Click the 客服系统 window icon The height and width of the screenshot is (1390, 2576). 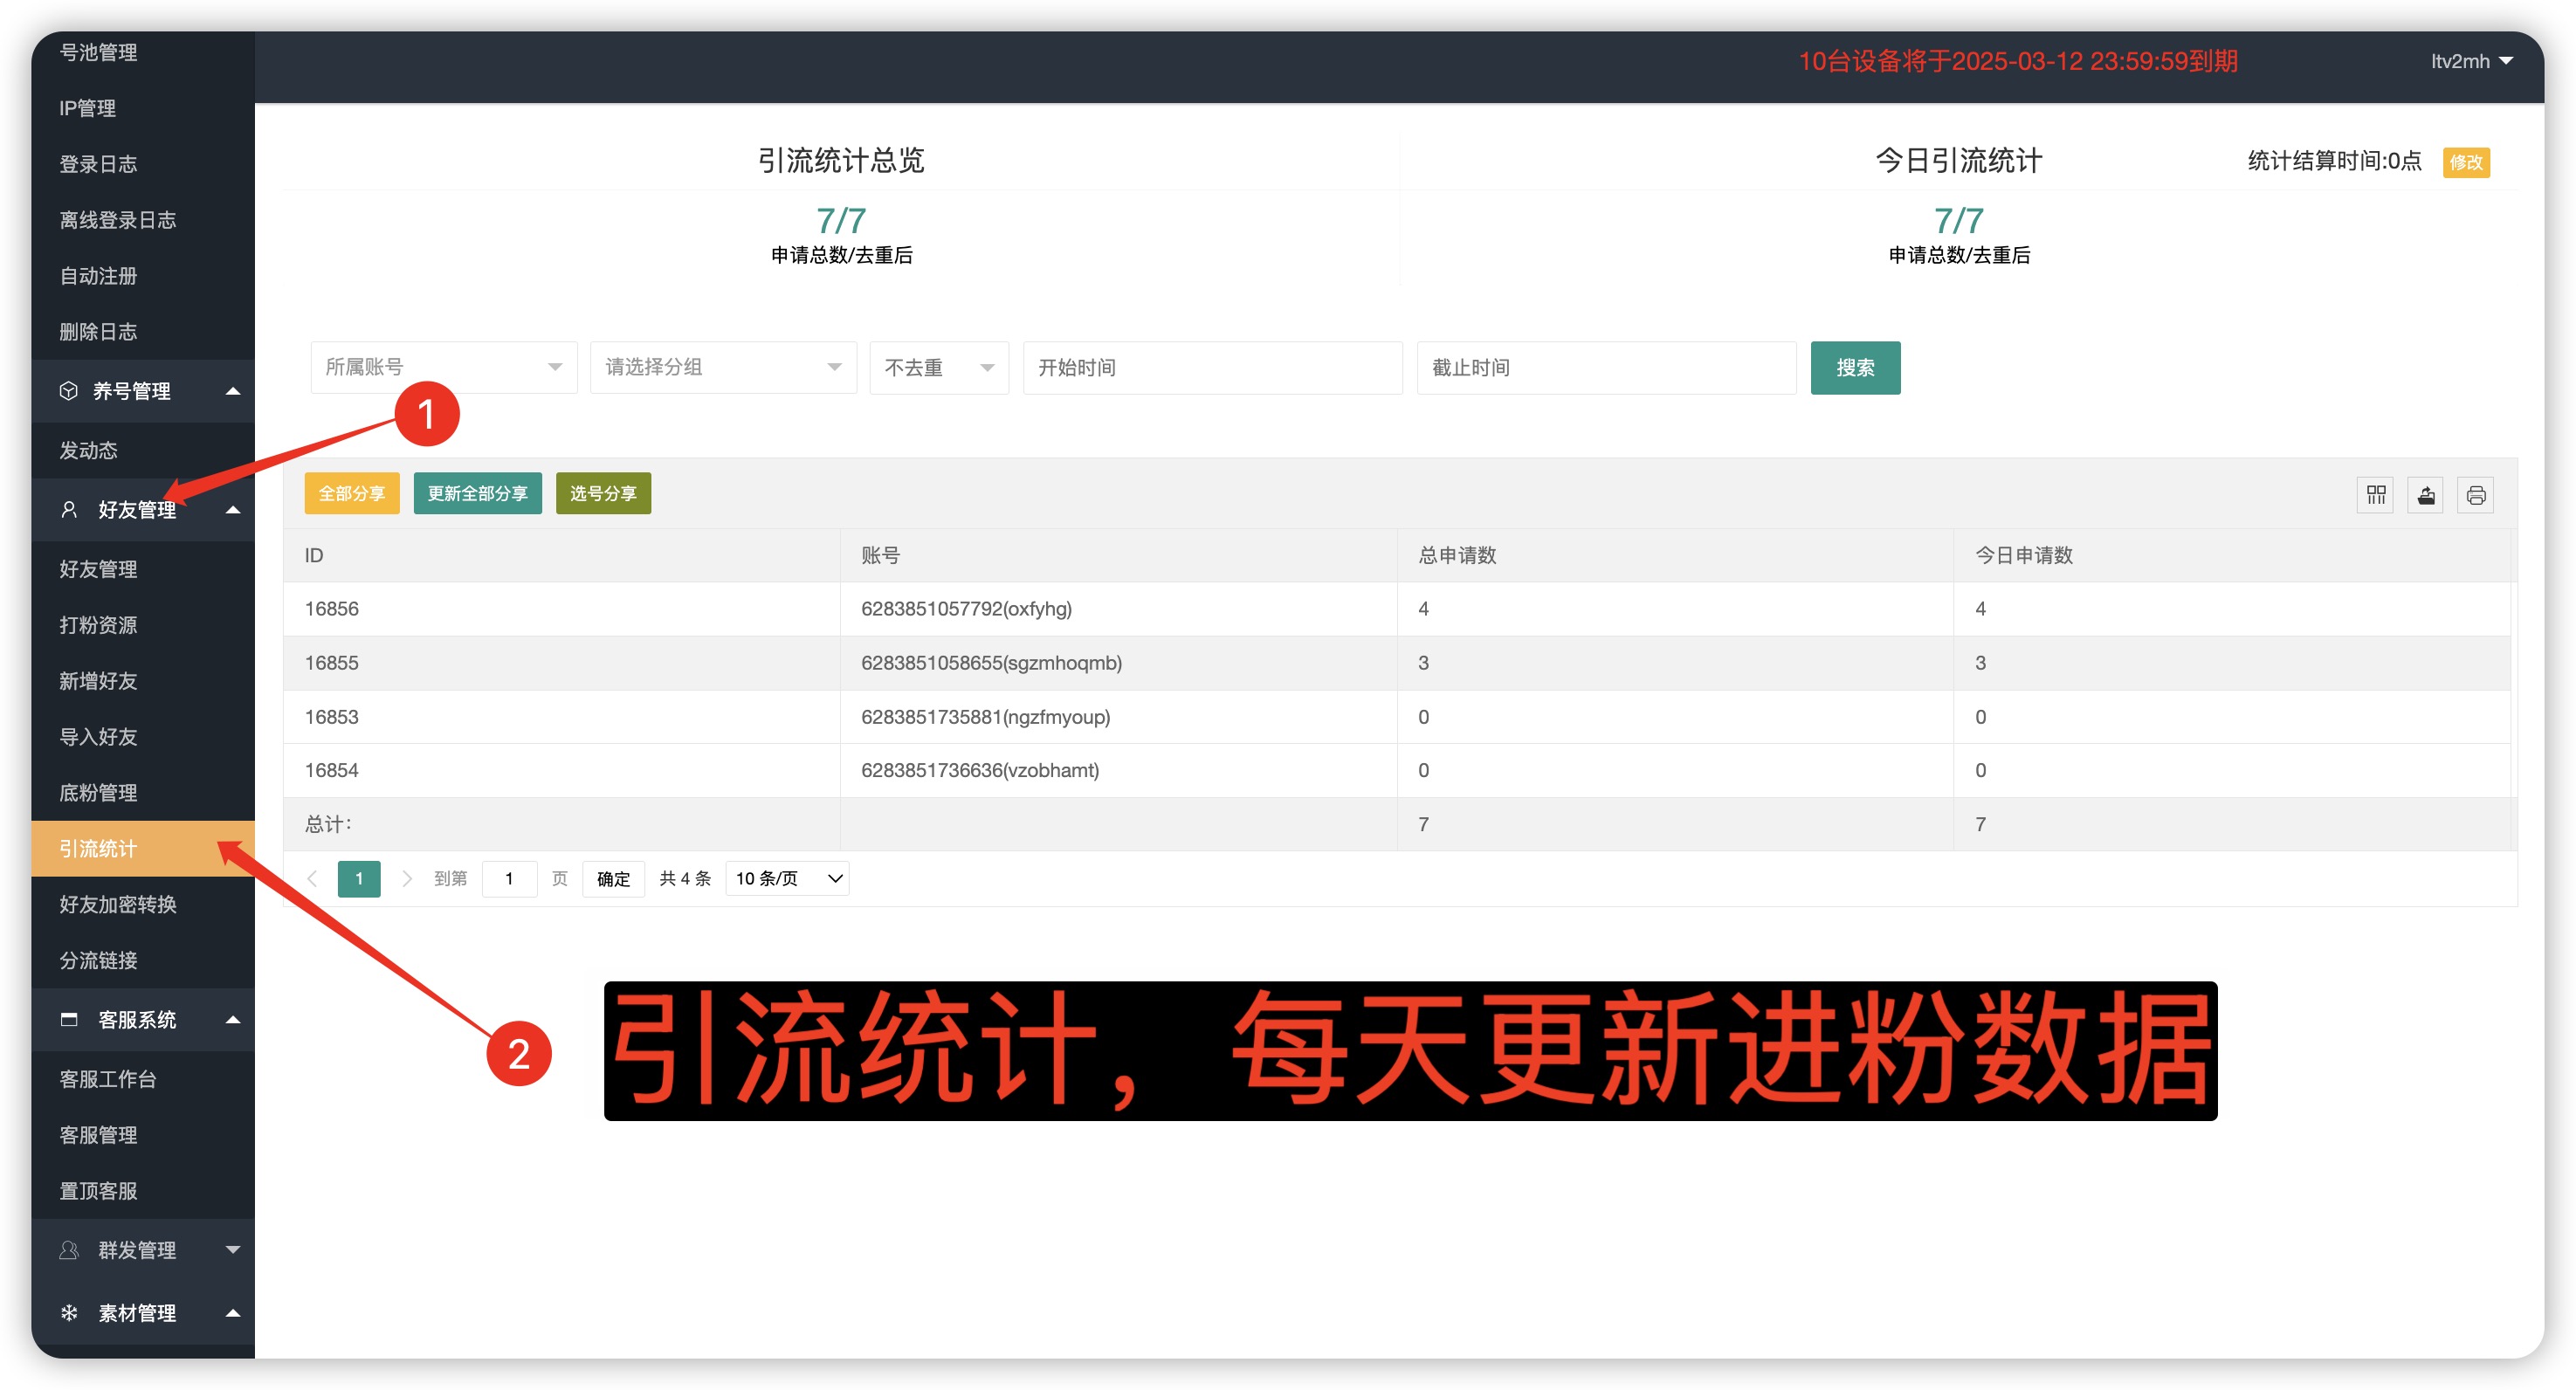[68, 1019]
